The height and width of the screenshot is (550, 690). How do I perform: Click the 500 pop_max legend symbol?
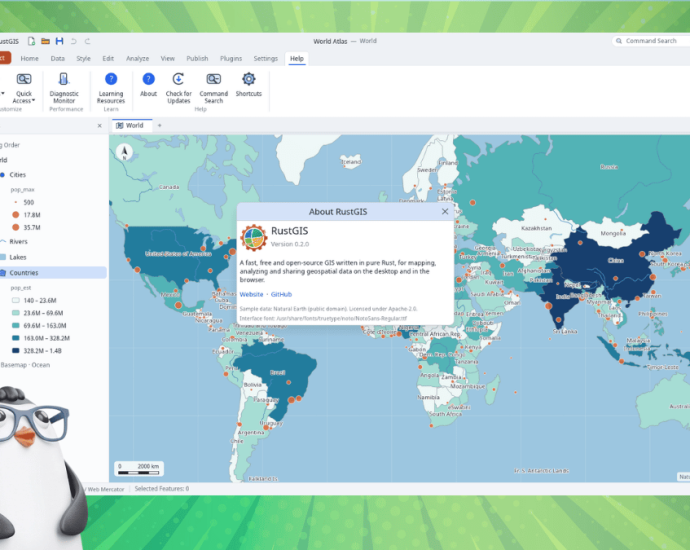[16, 202]
